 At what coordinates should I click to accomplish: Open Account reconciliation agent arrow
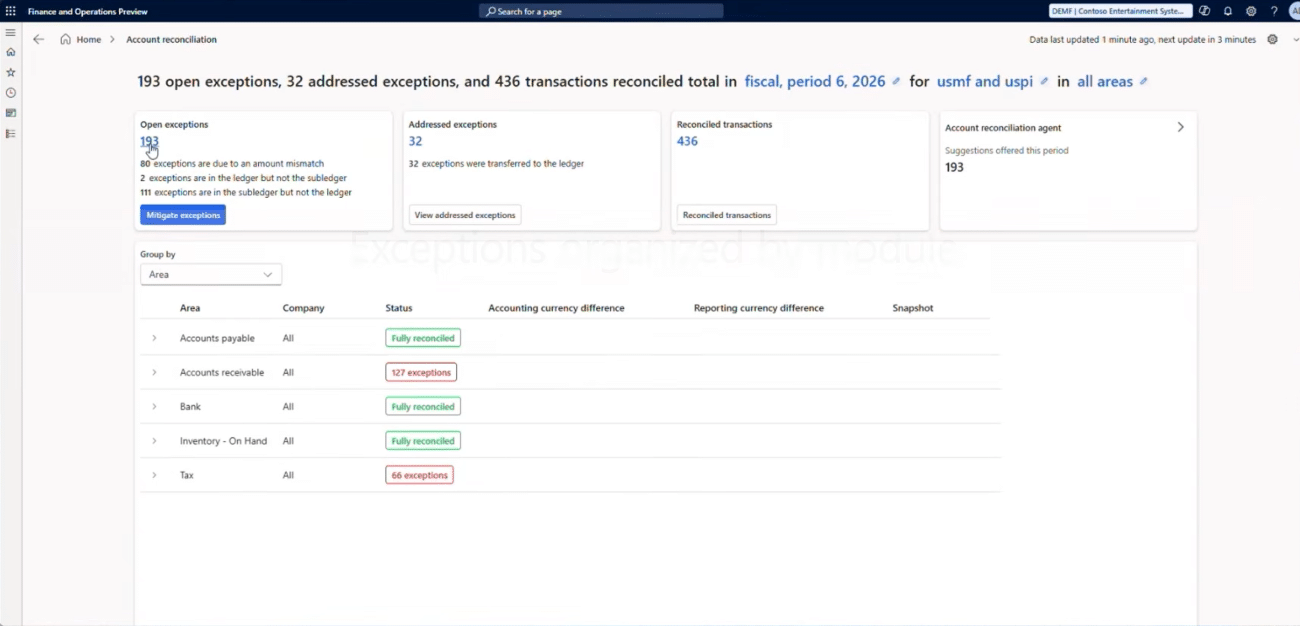tap(1180, 127)
